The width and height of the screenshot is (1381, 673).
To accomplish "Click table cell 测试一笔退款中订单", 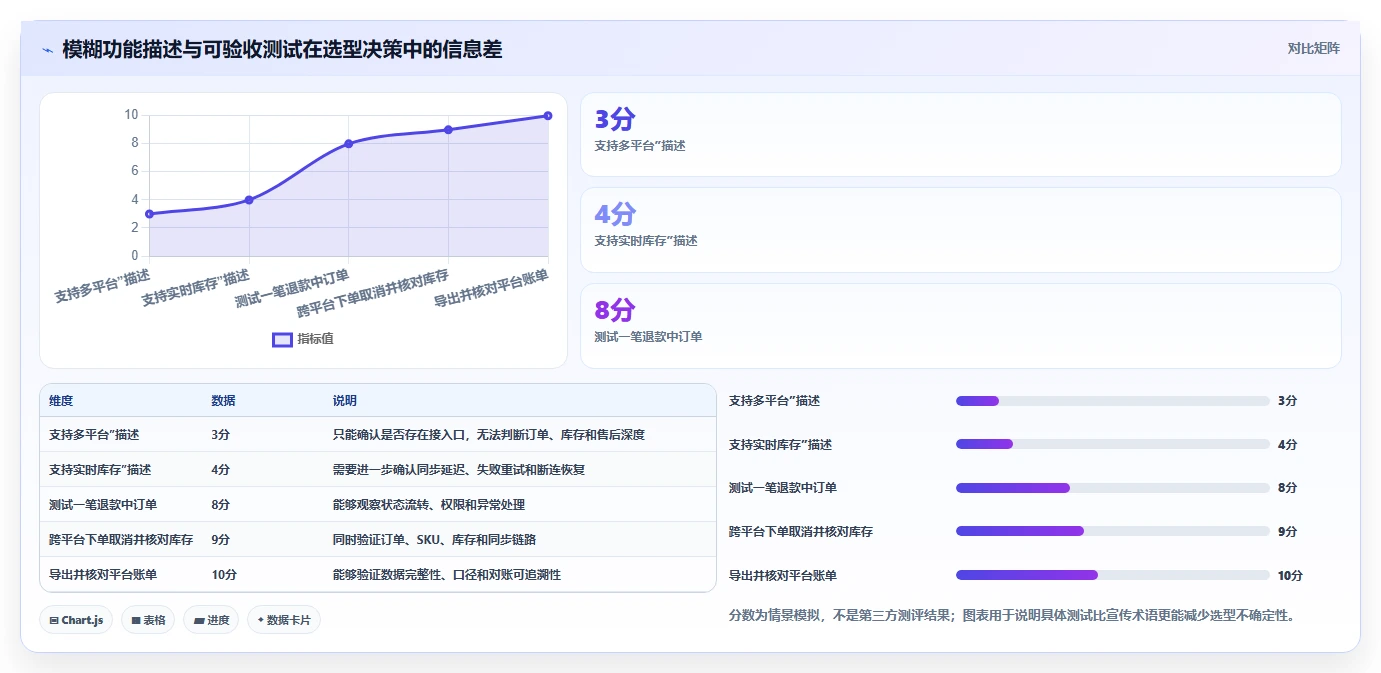I will [103, 505].
